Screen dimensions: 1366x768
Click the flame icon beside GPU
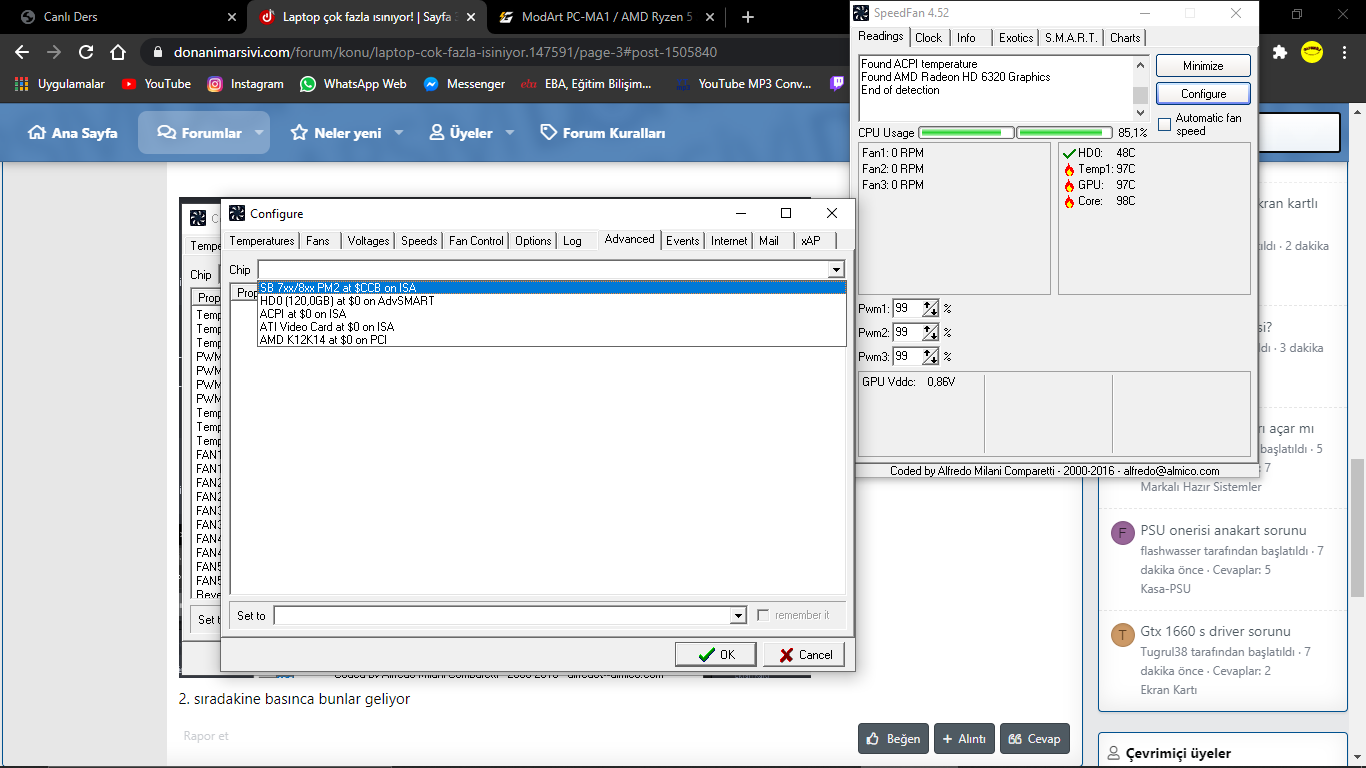click(x=1069, y=185)
